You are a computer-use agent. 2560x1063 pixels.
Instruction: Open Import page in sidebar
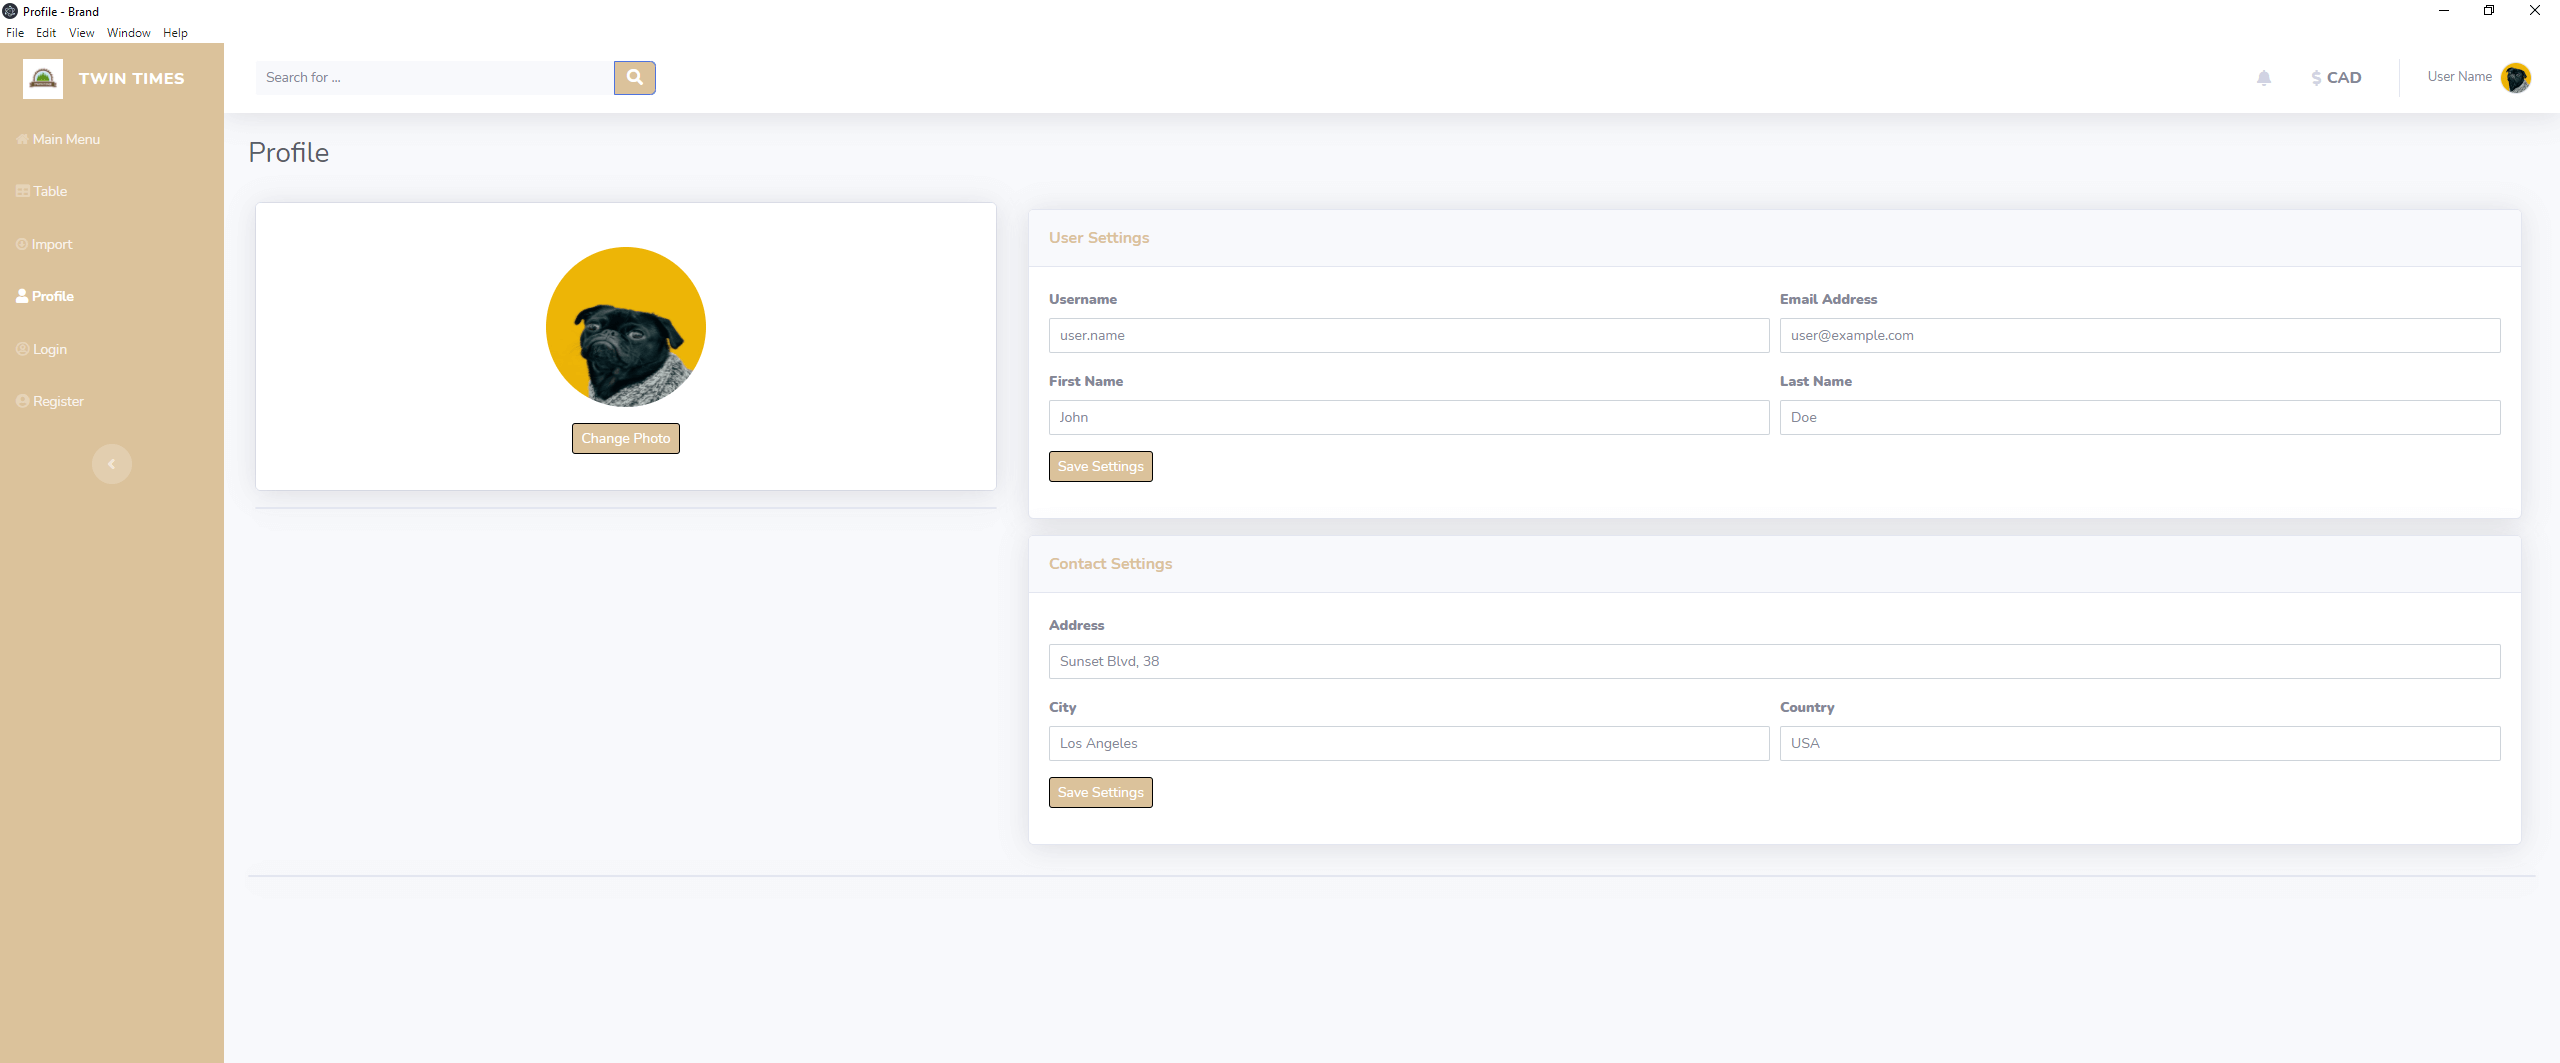(51, 244)
